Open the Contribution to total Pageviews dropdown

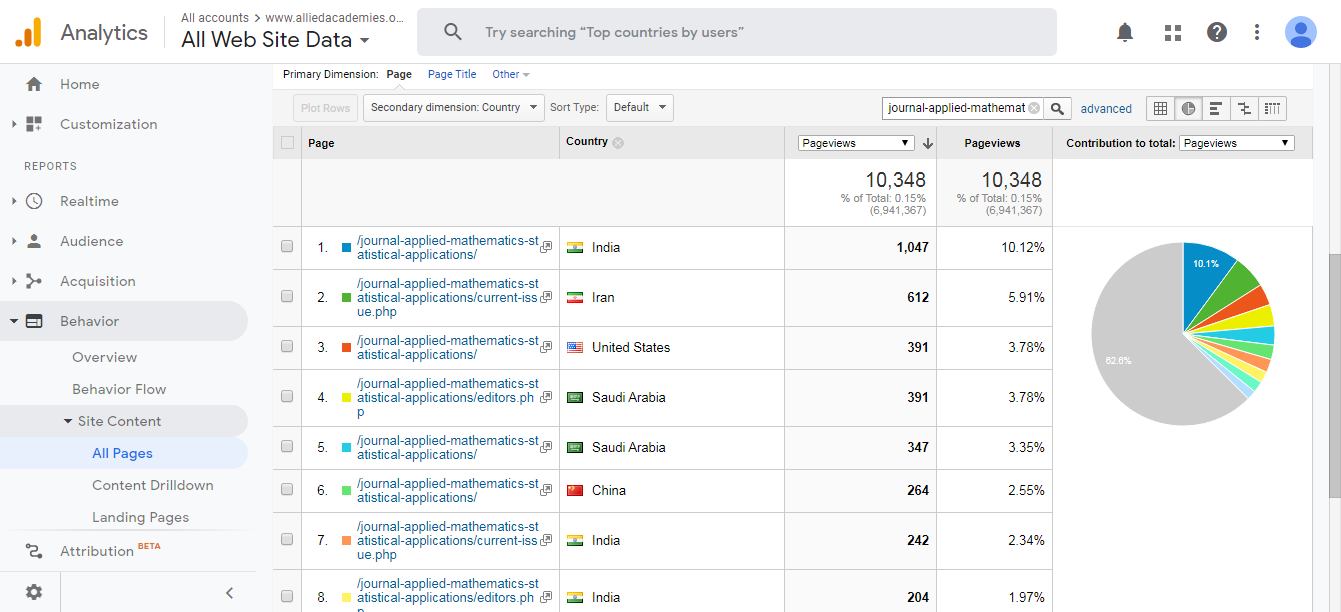click(1236, 143)
